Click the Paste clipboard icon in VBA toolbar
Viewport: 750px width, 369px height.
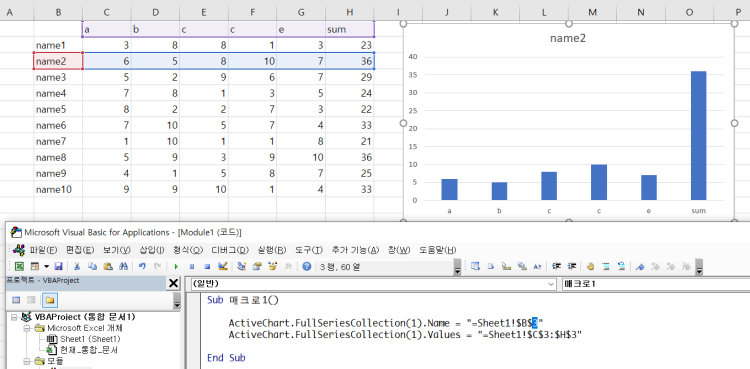click(x=108, y=266)
